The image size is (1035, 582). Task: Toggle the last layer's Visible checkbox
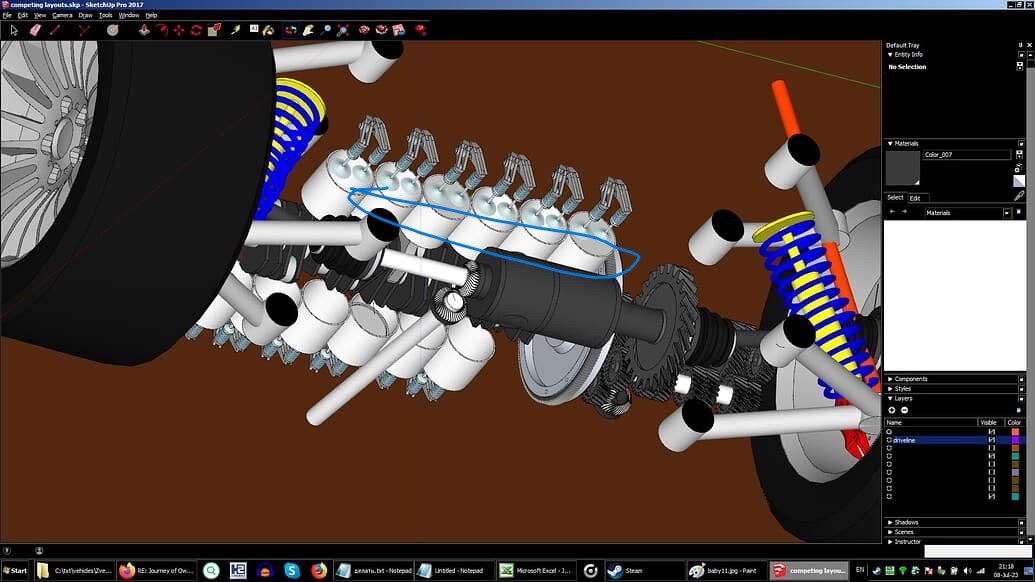pos(992,496)
